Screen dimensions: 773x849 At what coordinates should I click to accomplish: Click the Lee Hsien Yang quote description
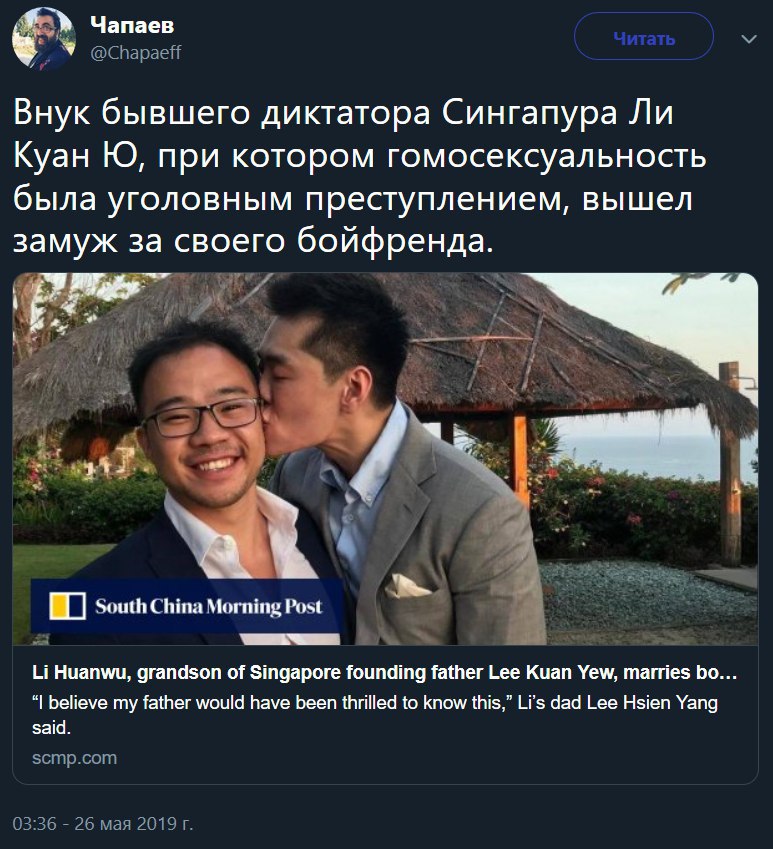pyautogui.click(x=375, y=715)
